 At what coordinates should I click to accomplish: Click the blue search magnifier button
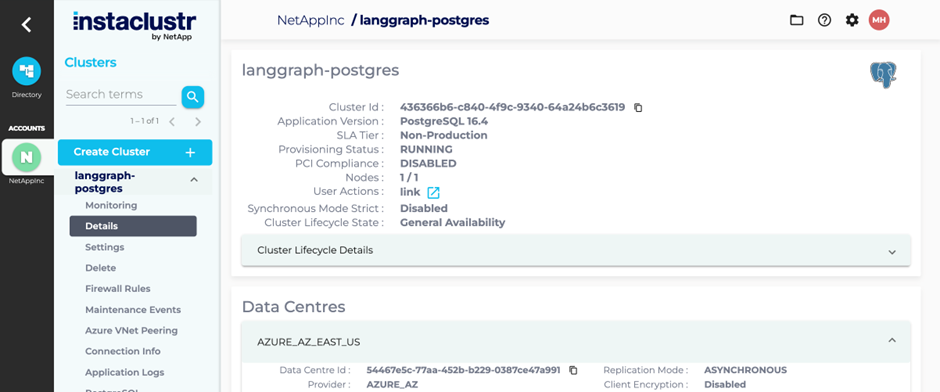(192, 97)
